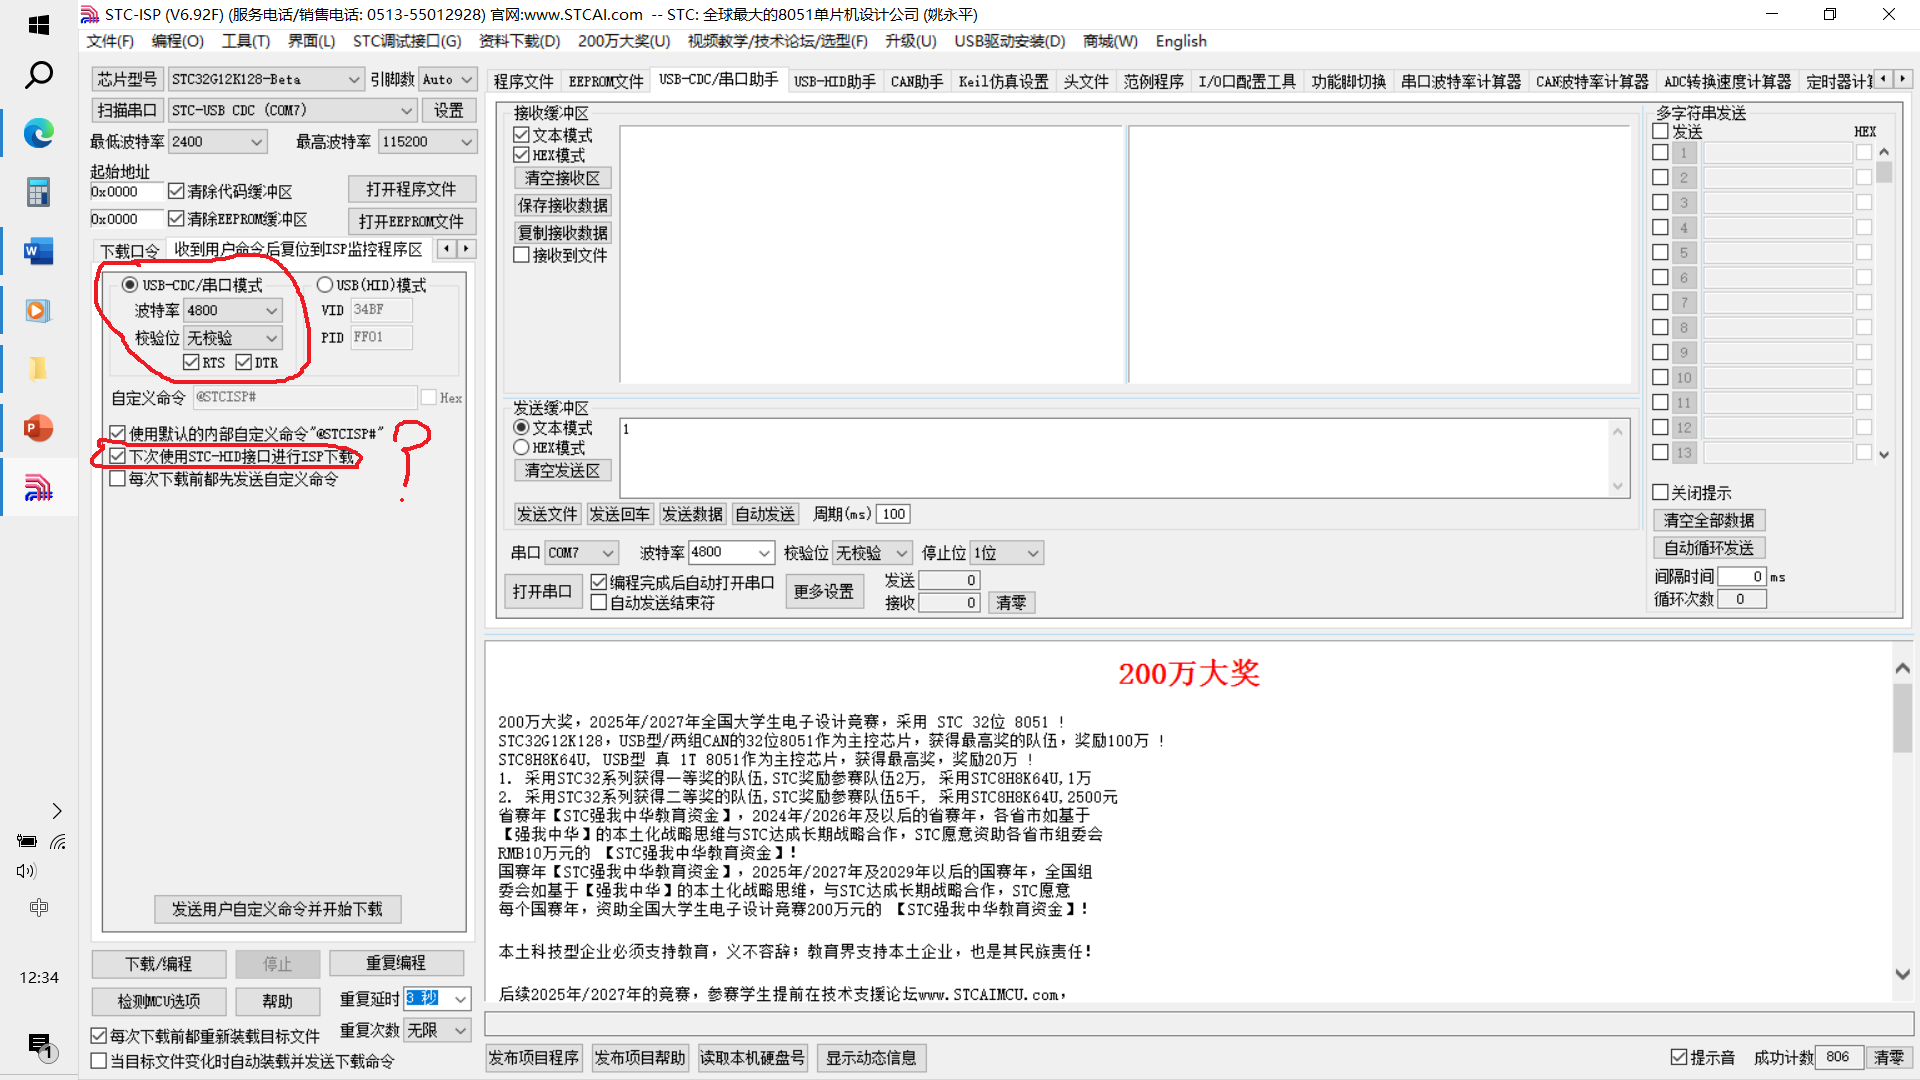
Task: Select STC-ISP app icon in the taskbar
Action: (39, 488)
